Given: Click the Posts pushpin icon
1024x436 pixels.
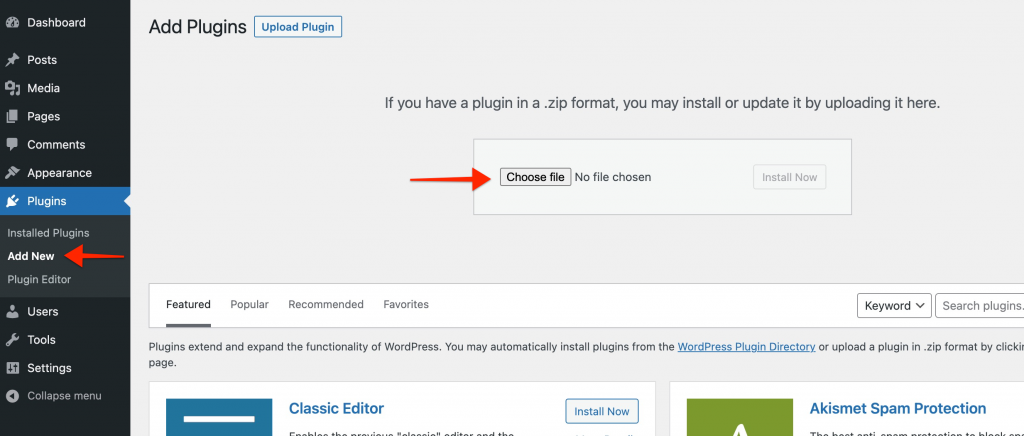Looking at the screenshot, I should pos(13,60).
